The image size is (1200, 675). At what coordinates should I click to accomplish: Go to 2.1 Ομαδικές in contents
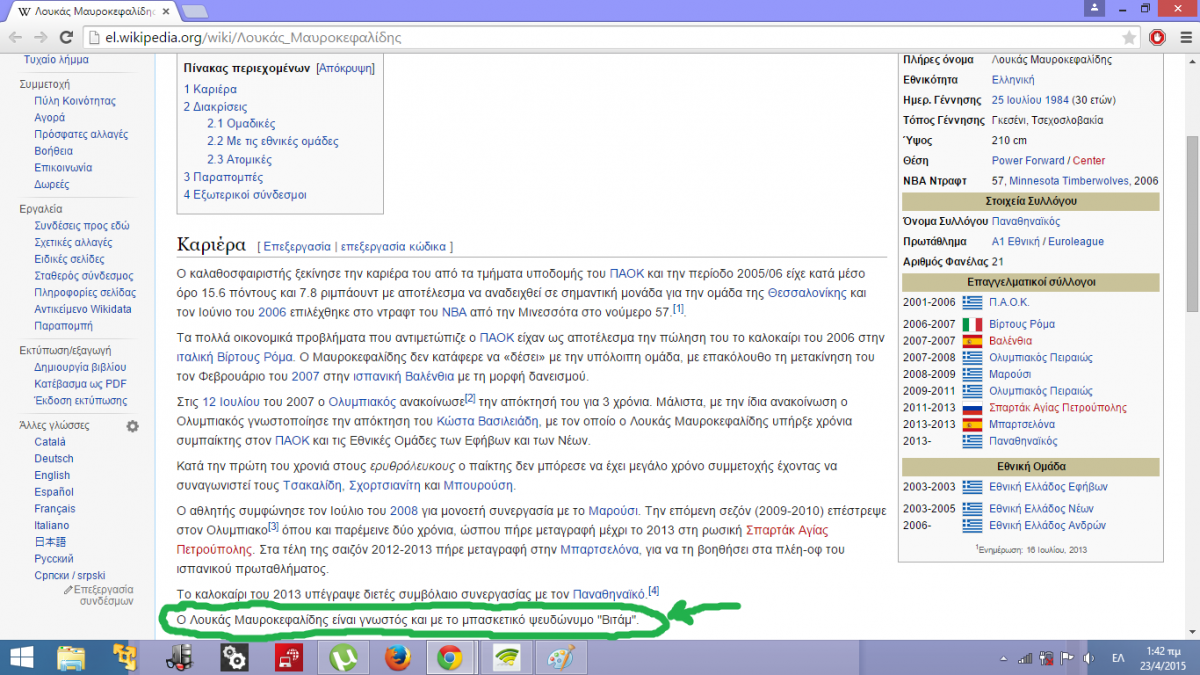[x=241, y=124]
